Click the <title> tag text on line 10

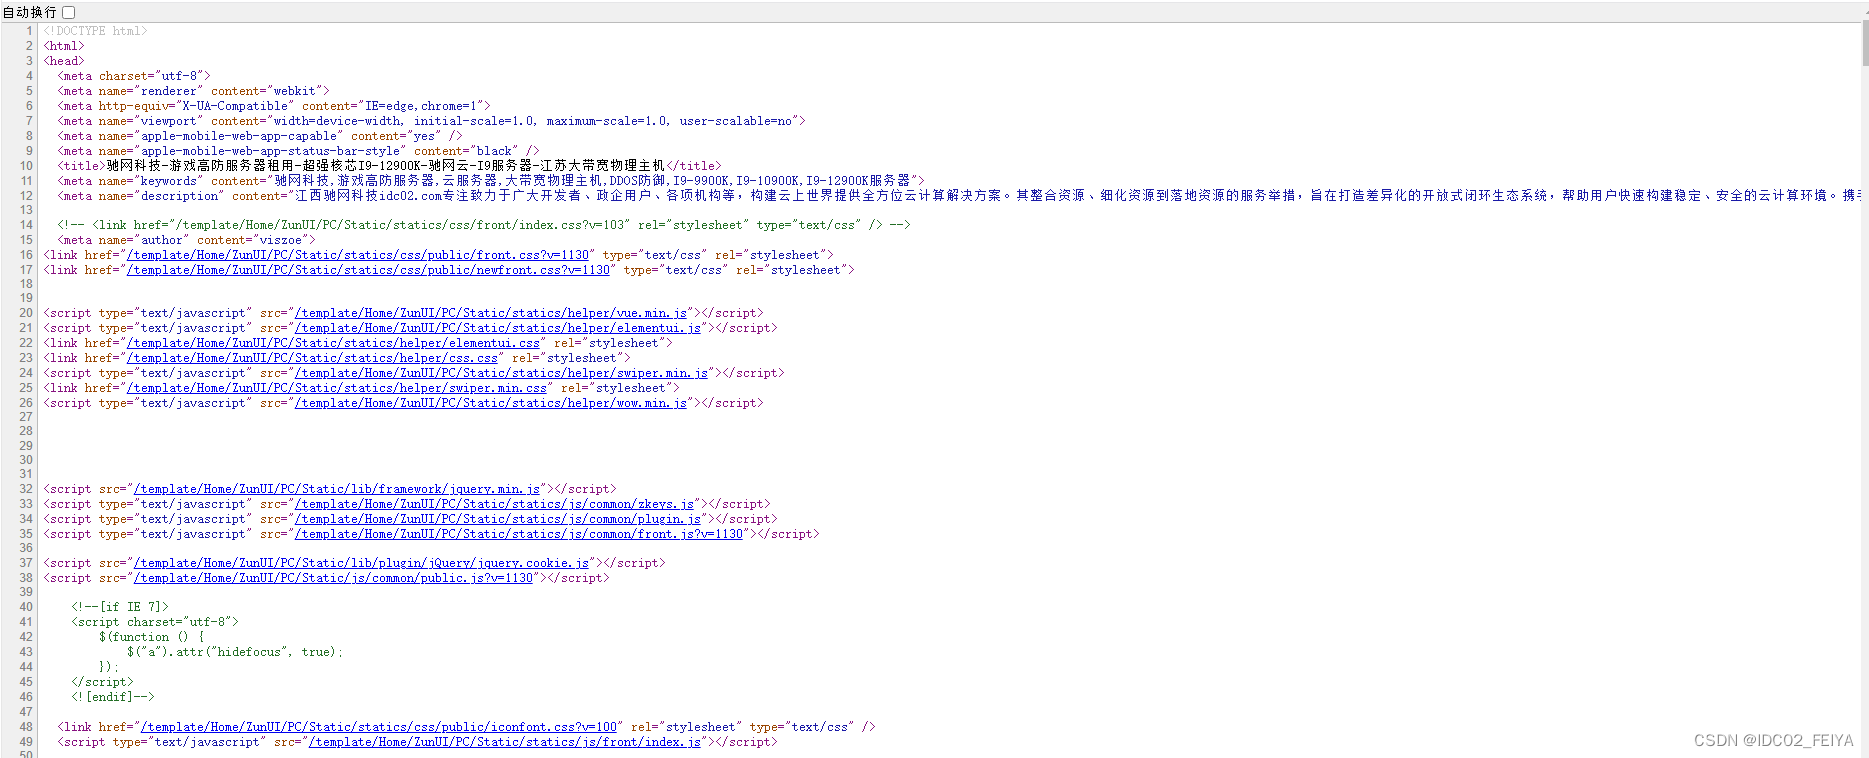(x=389, y=166)
